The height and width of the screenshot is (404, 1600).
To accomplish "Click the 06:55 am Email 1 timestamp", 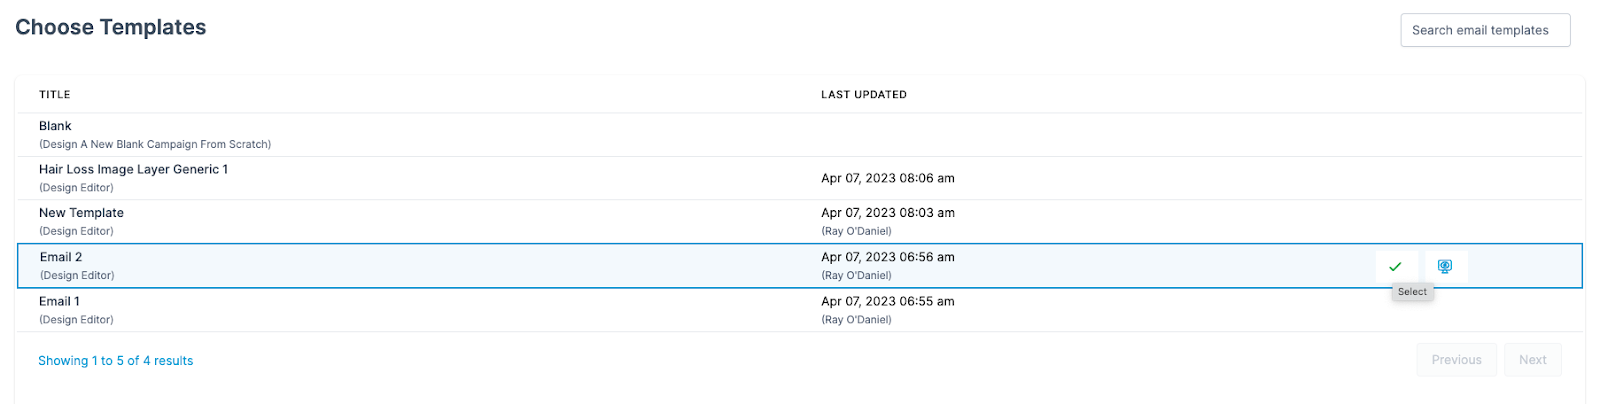I will 887,301.
